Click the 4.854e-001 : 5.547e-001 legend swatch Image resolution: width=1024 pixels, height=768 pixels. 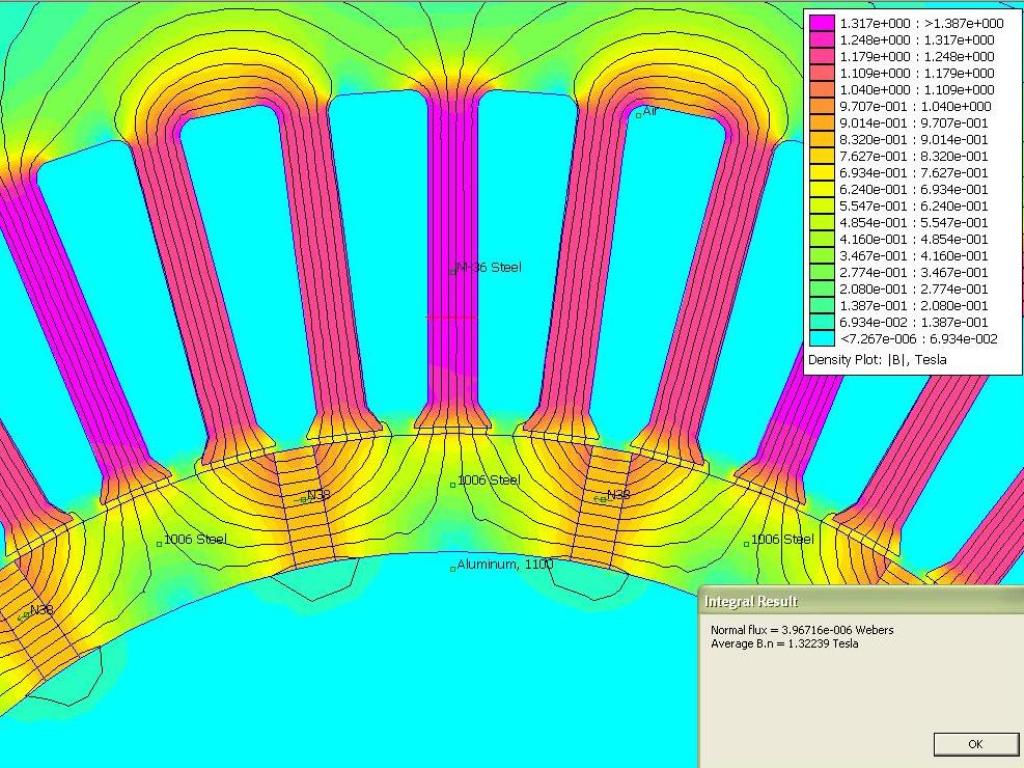tap(821, 222)
